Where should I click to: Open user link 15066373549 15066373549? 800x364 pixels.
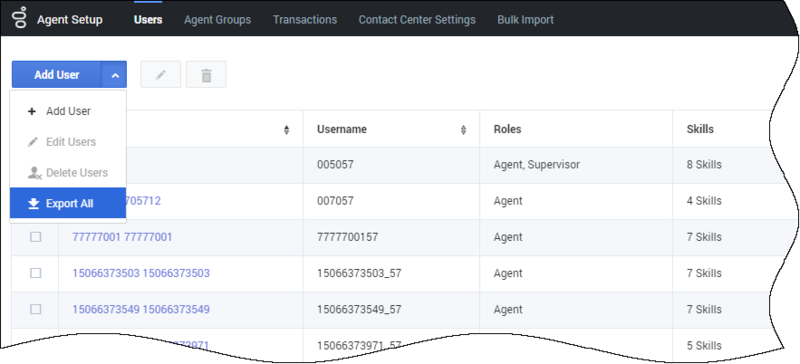(x=141, y=309)
